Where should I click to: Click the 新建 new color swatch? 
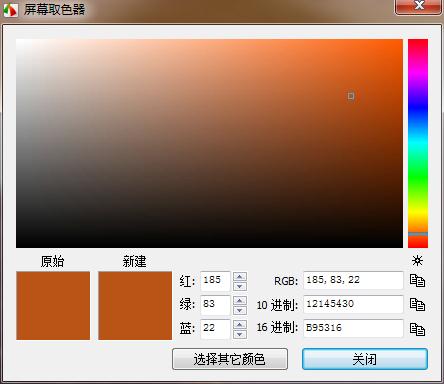[135, 306]
